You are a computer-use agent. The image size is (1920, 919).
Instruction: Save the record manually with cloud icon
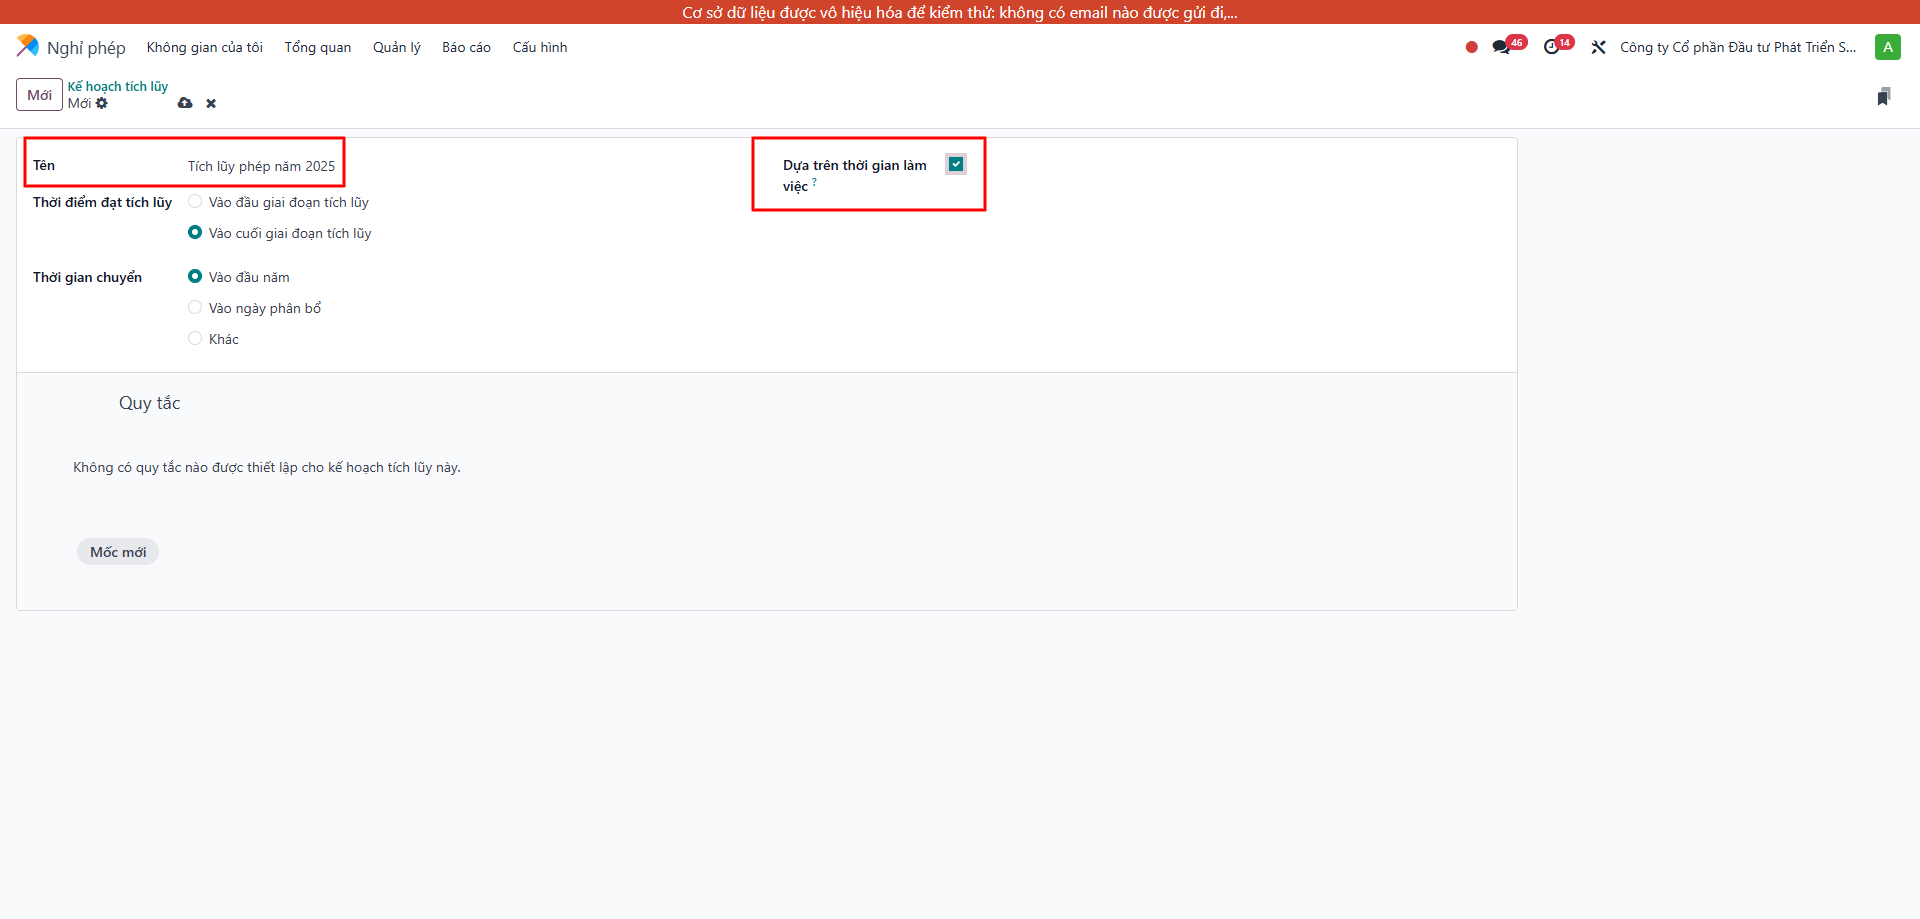click(x=185, y=103)
